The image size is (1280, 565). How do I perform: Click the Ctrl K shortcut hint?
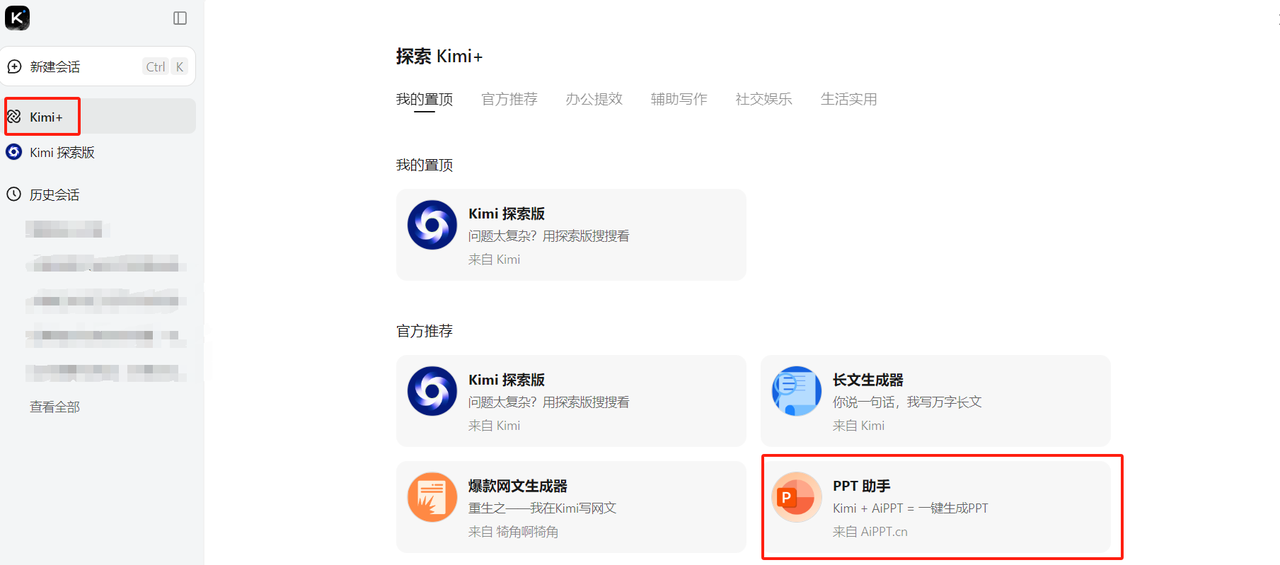pyautogui.click(x=166, y=67)
